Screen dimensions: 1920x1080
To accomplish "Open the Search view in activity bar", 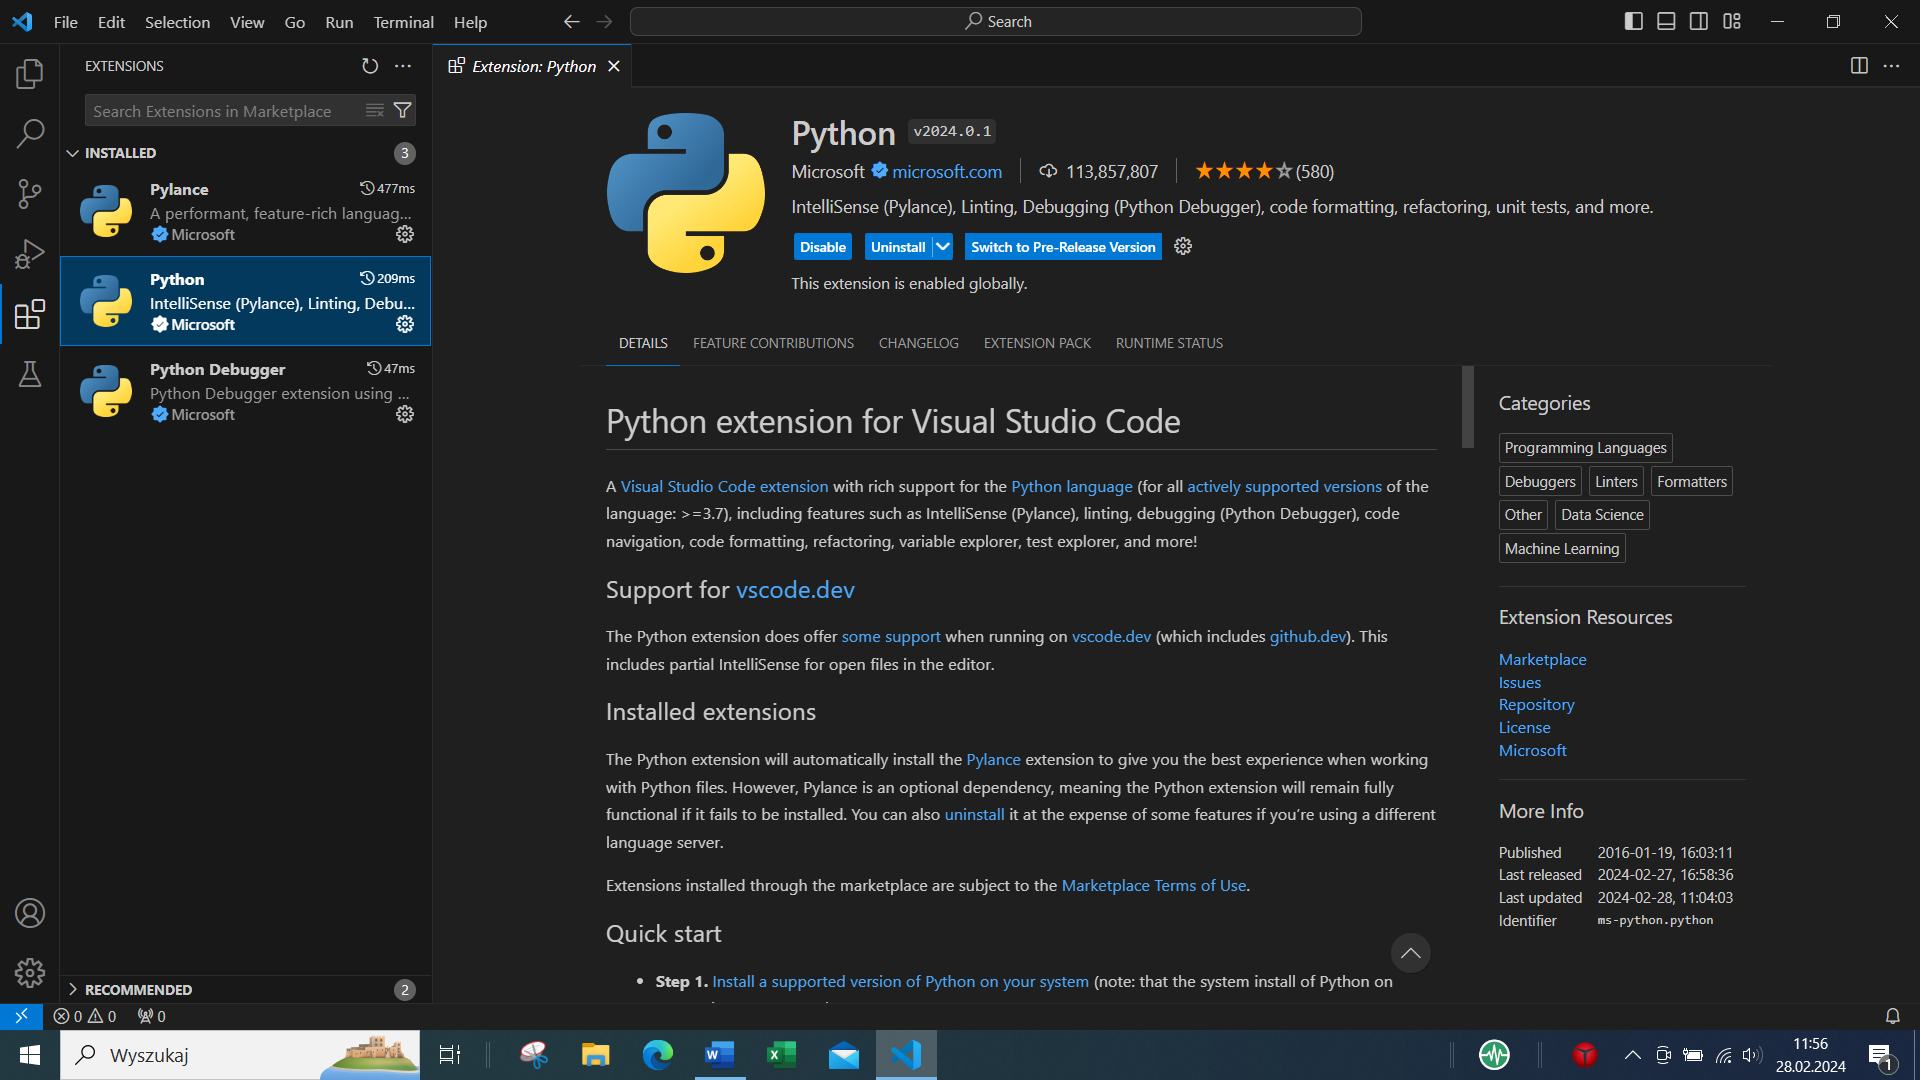I will (30, 133).
